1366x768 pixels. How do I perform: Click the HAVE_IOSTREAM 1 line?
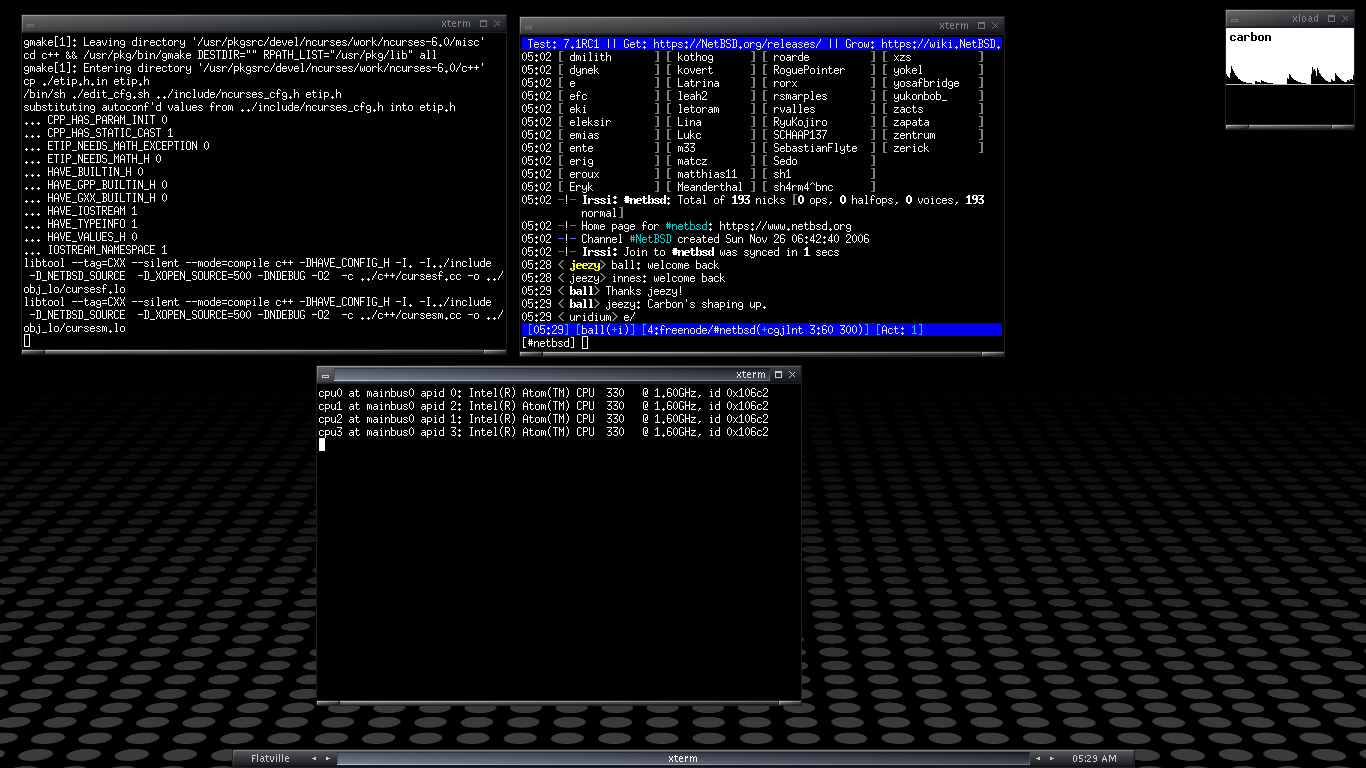point(80,211)
